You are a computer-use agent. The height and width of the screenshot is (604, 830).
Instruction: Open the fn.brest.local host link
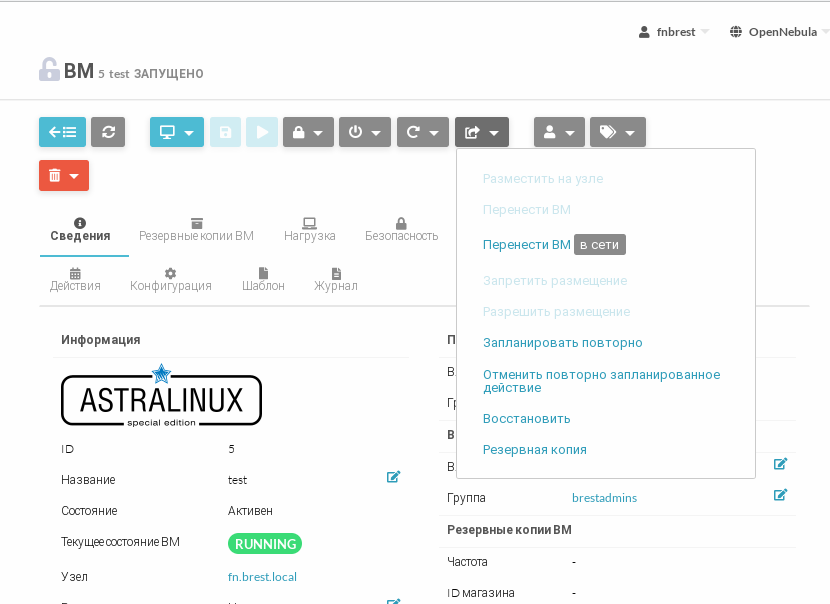(262, 577)
